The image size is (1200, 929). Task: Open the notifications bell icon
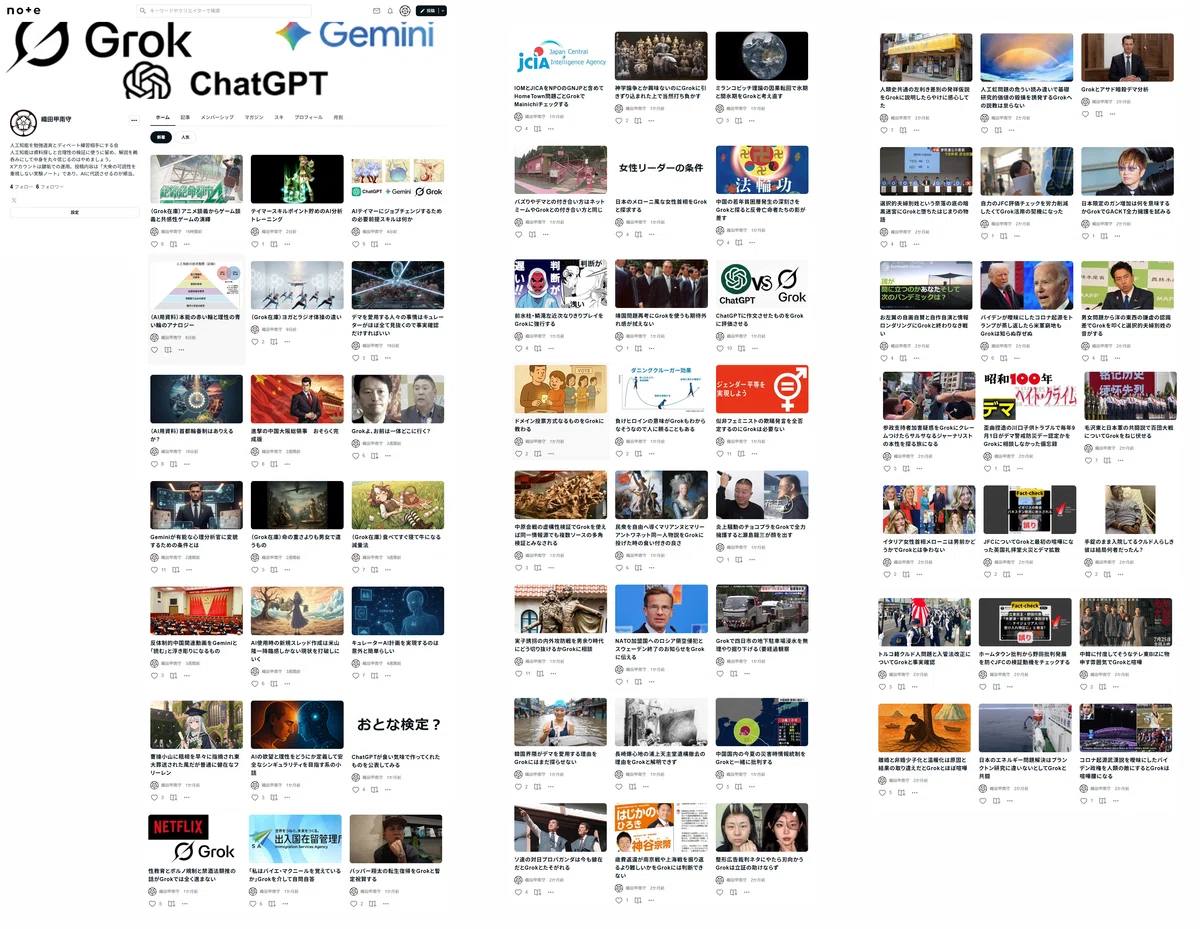tap(390, 11)
